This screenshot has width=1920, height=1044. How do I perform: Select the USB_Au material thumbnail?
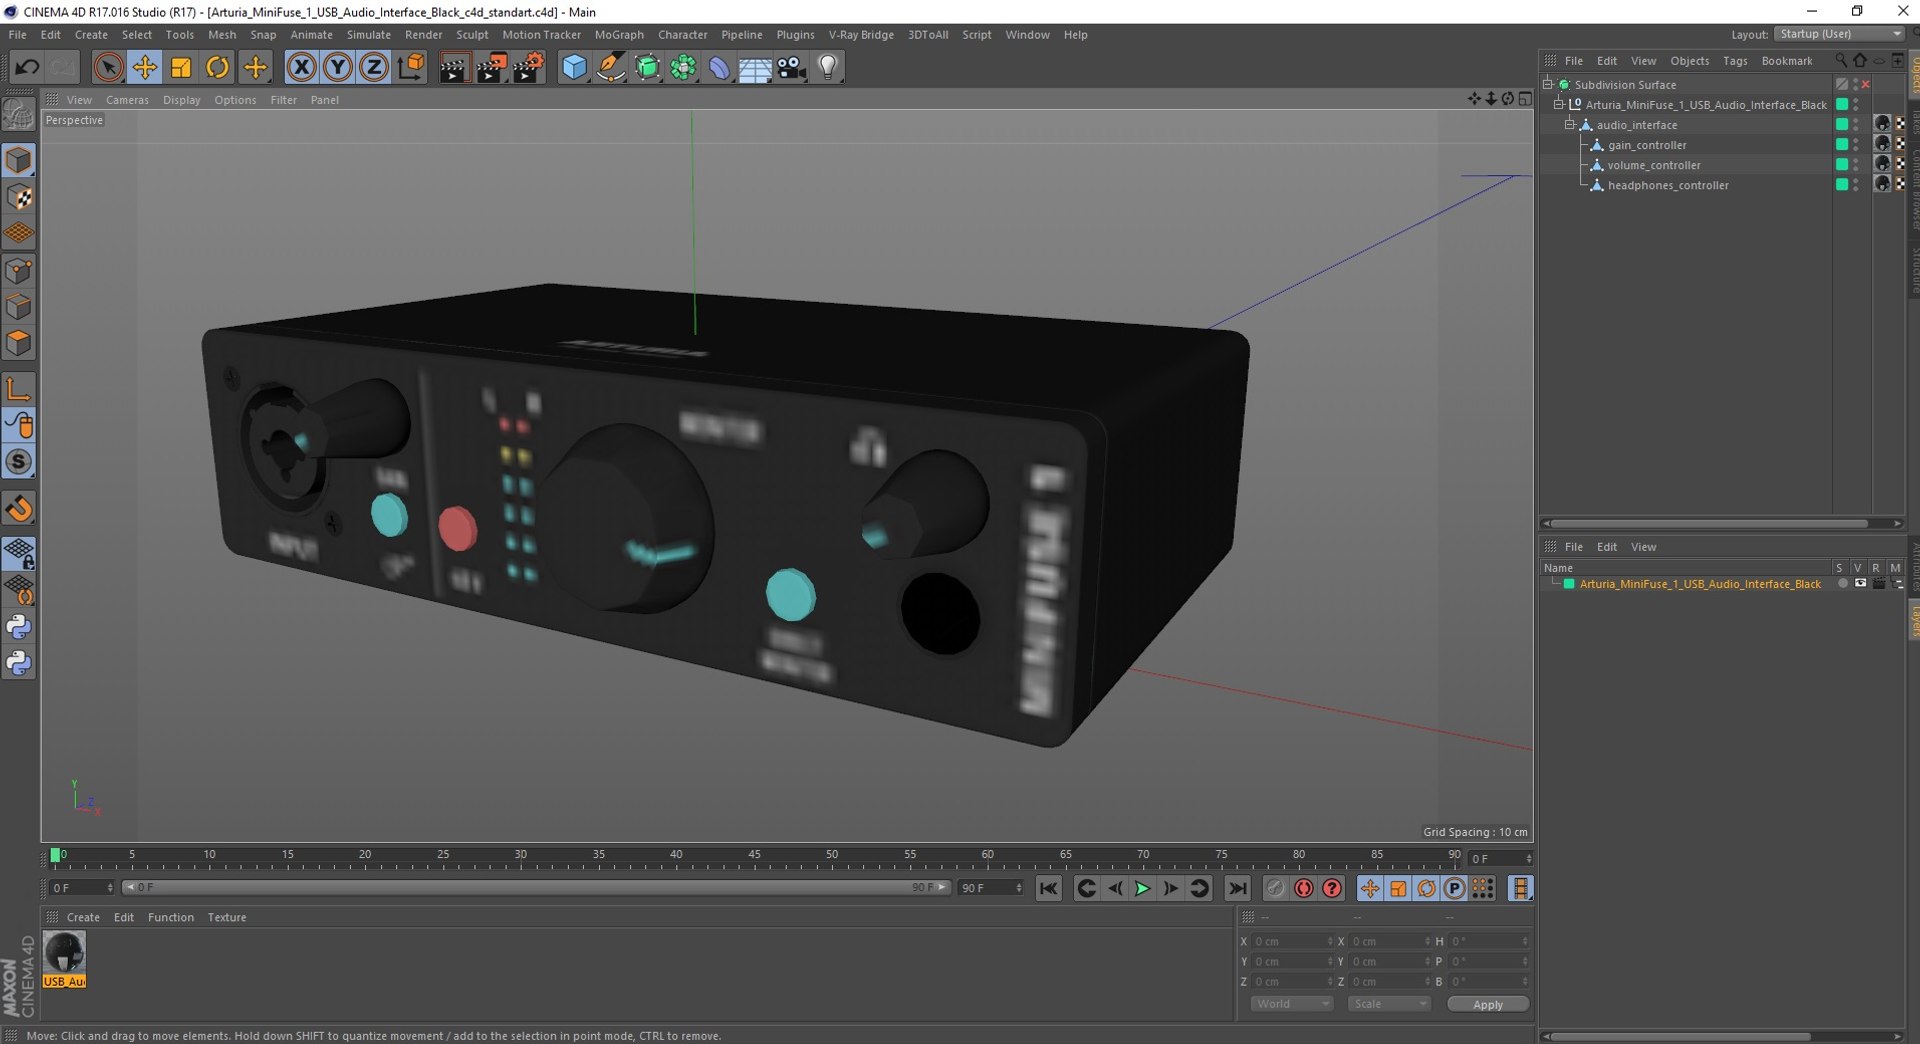click(x=65, y=959)
